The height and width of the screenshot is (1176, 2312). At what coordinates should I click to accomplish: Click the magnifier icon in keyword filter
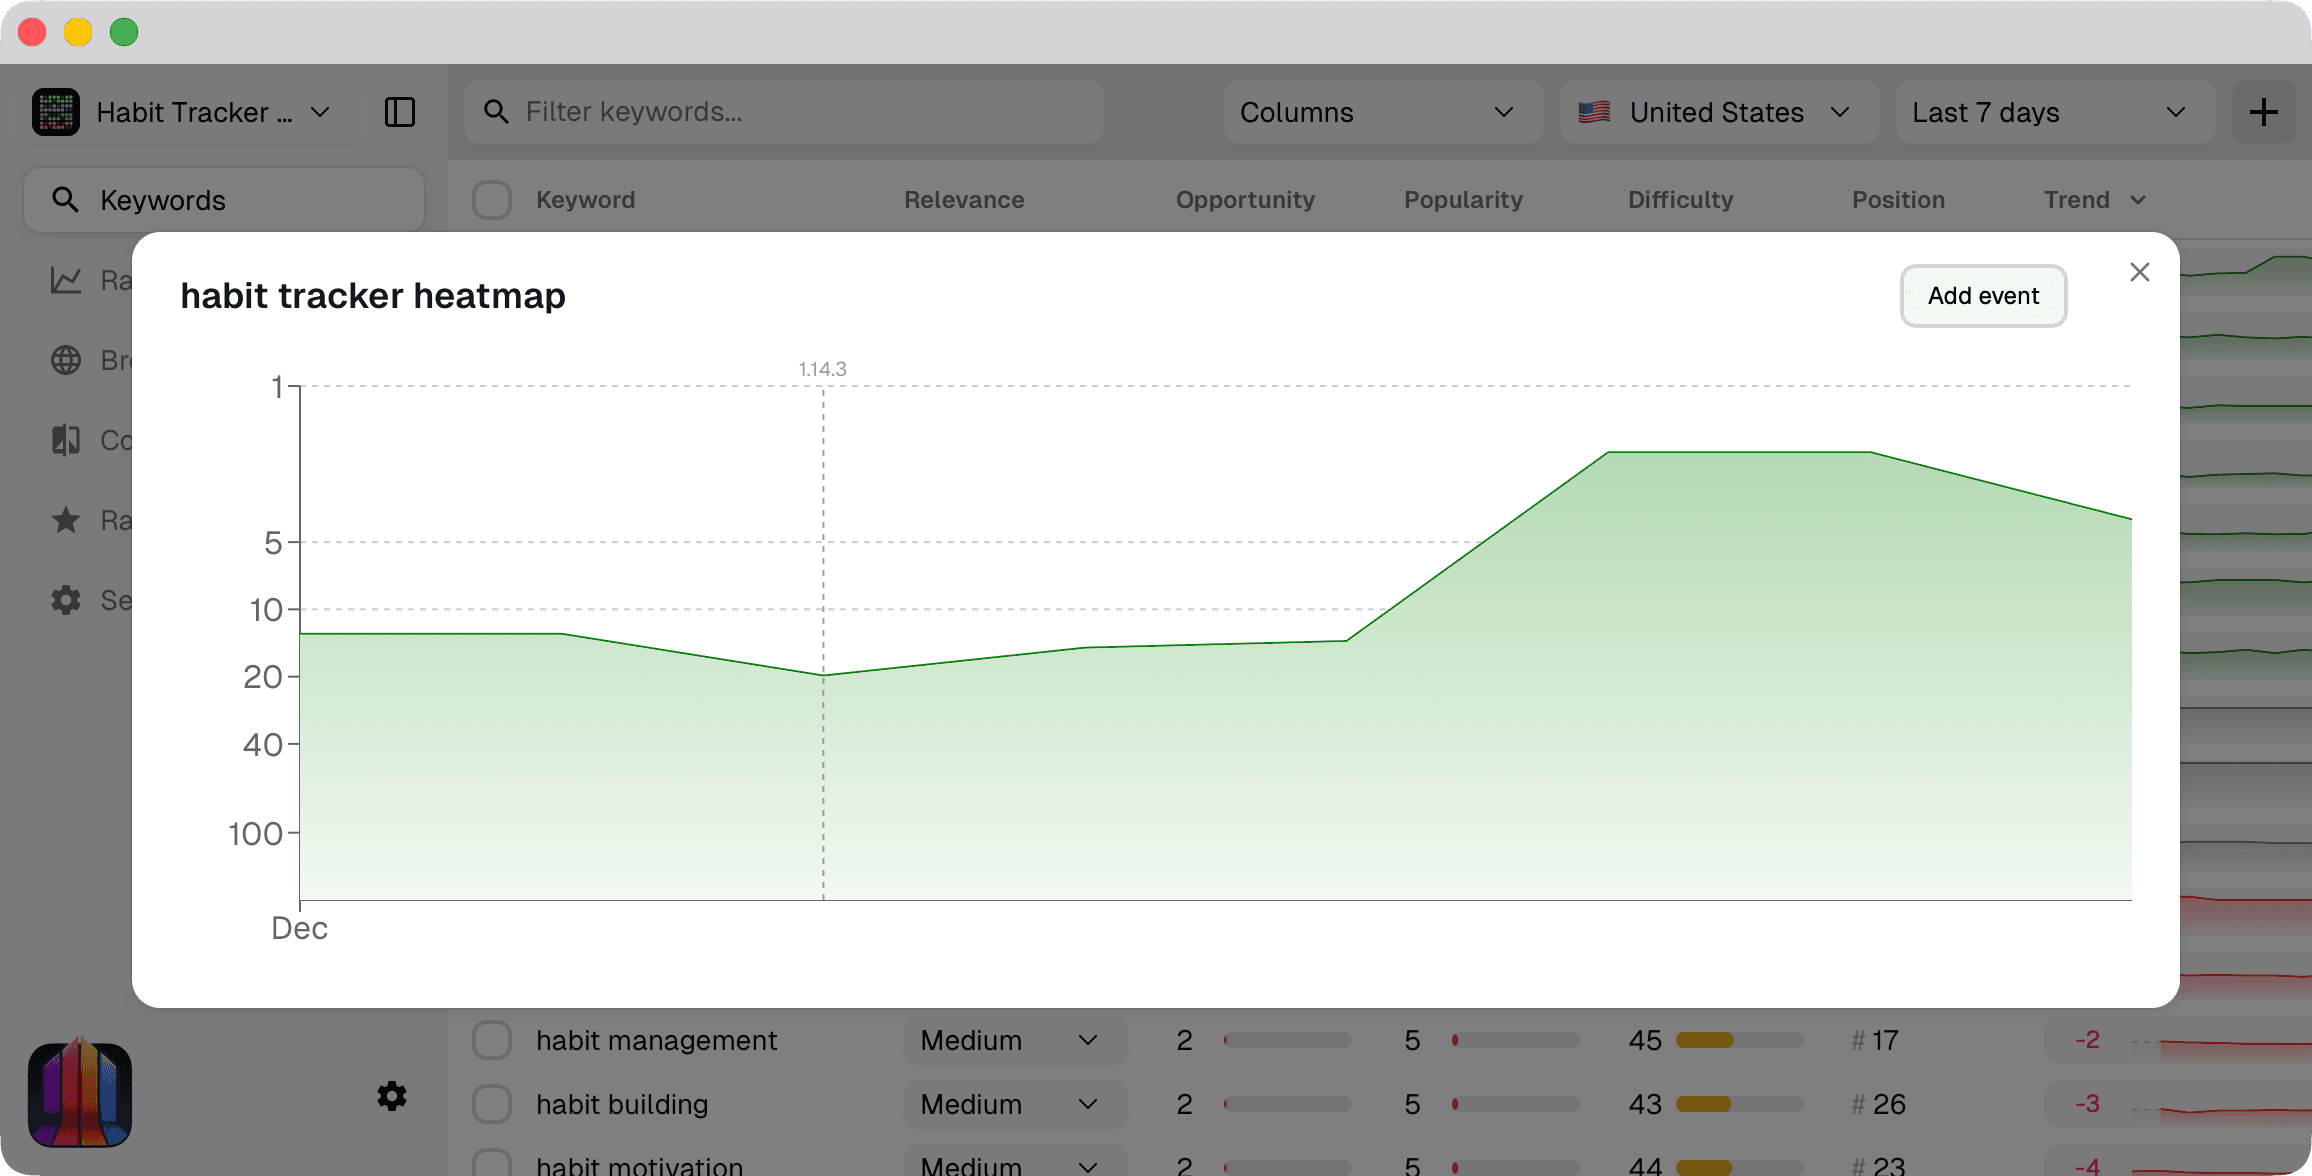pyautogui.click(x=497, y=112)
